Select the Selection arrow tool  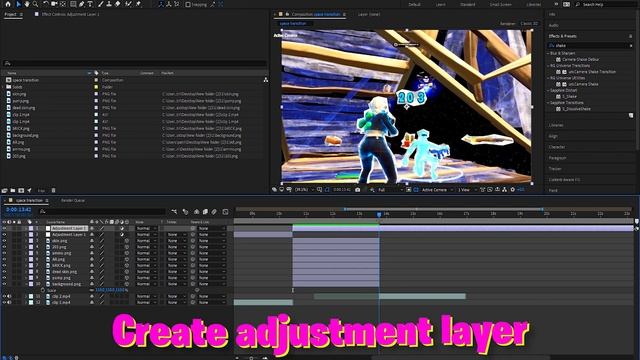coord(18,4)
